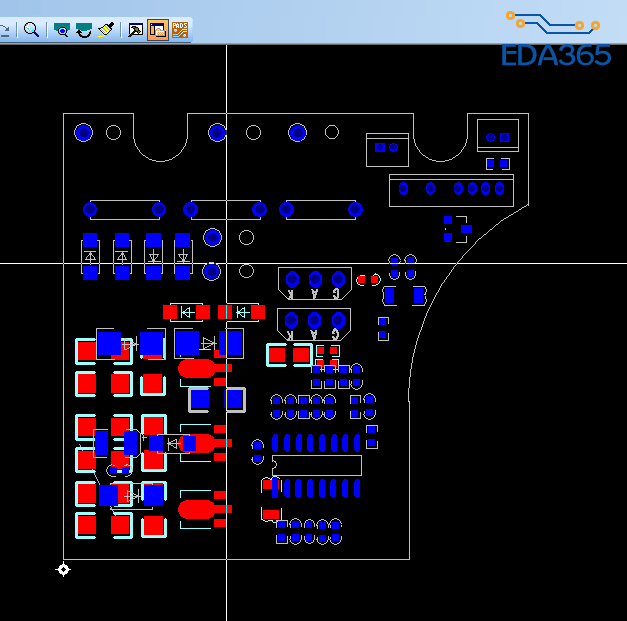Click the board origin marker
Image resolution: width=627 pixels, height=621 pixels.
point(63,569)
